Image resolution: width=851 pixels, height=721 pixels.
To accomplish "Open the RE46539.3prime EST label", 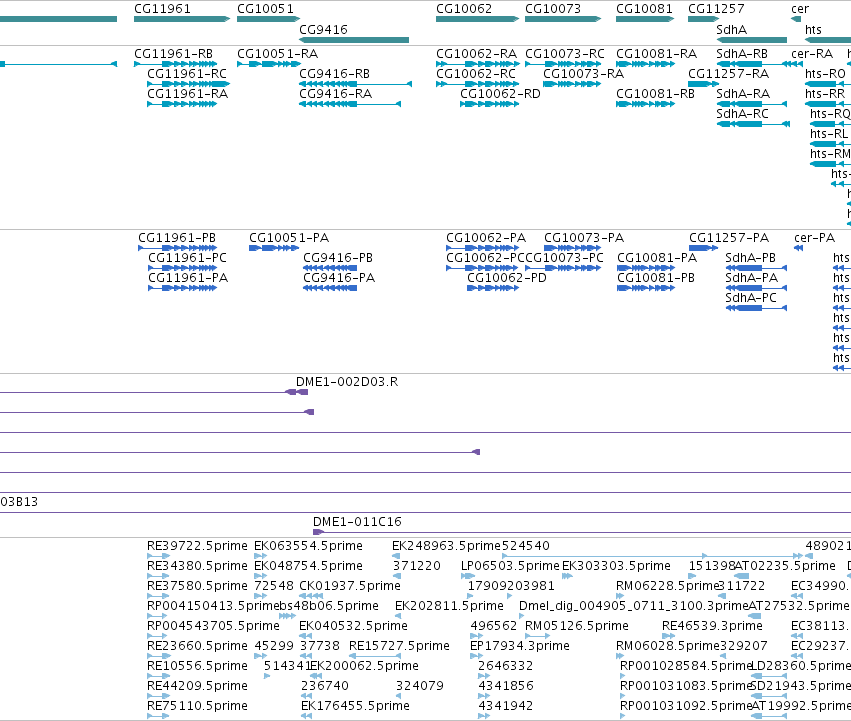I will tap(712, 626).
